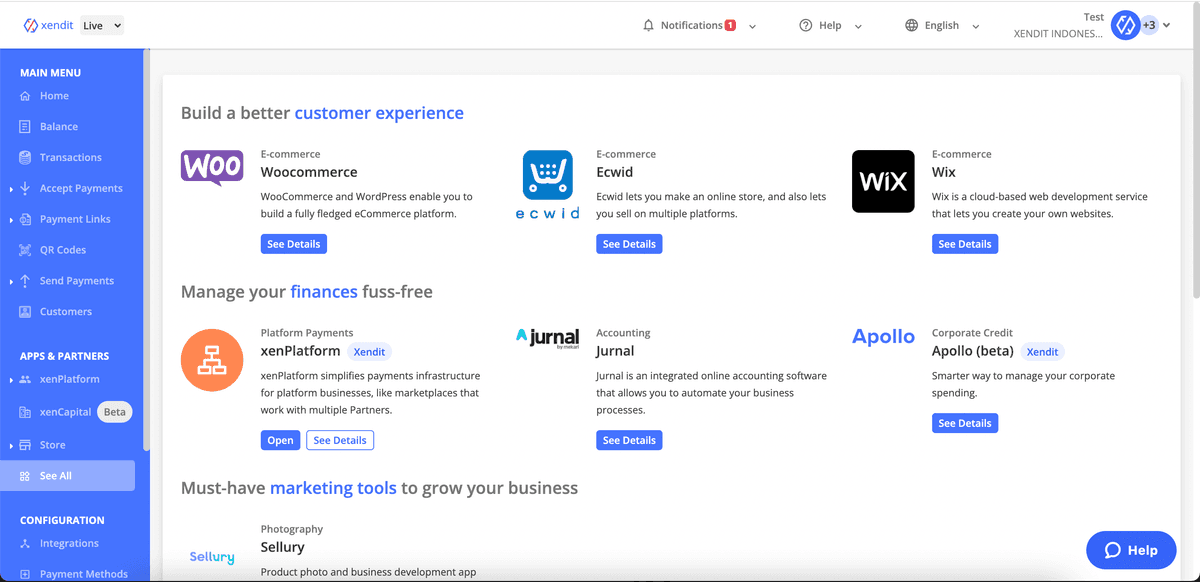Open xenCapital menu item

coord(65,412)
